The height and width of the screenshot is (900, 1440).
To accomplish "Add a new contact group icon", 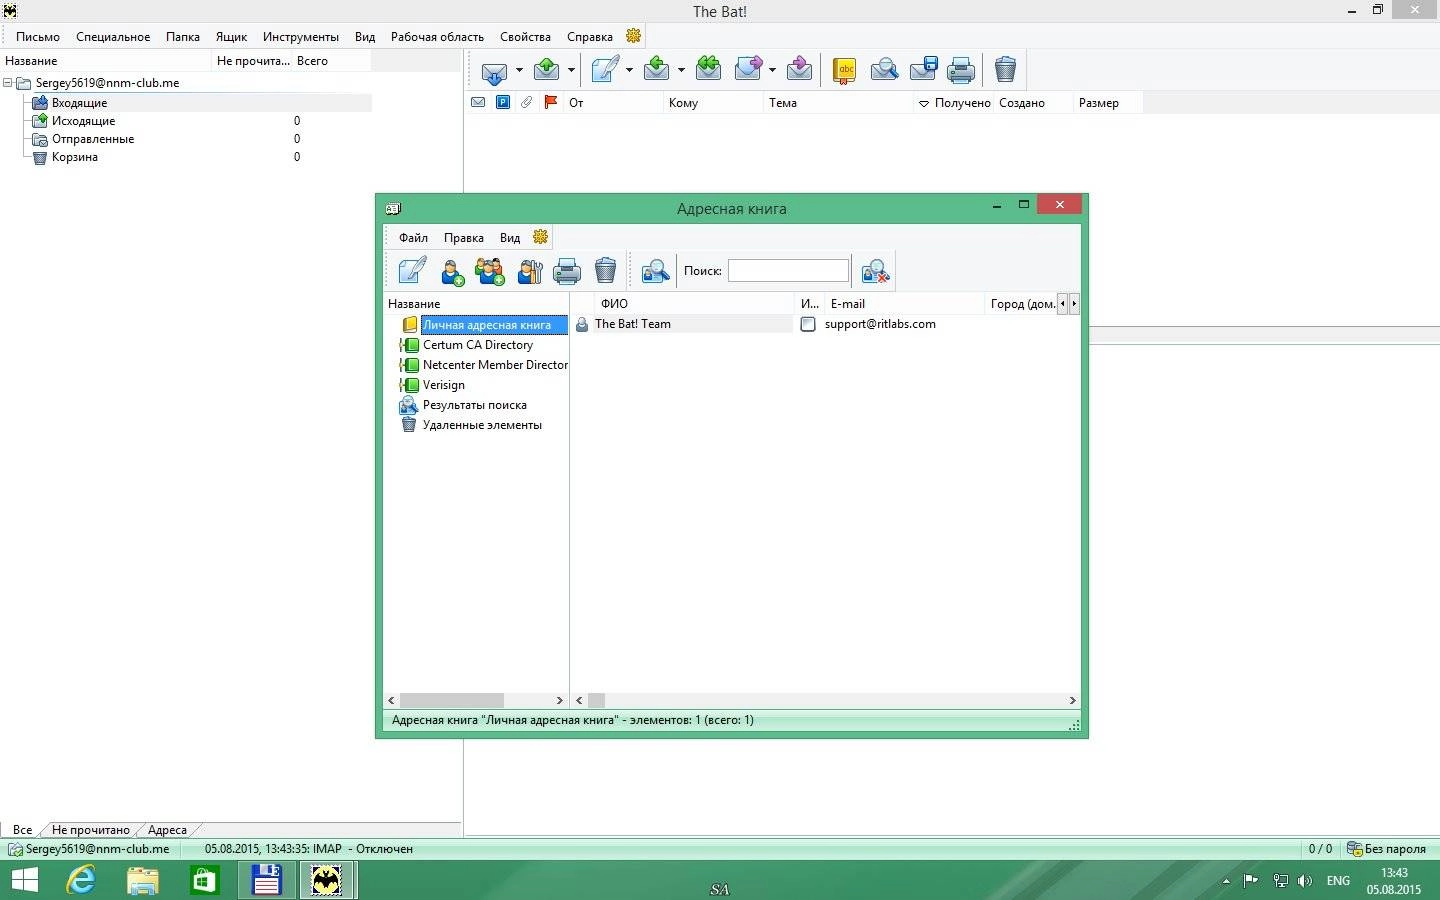I will tap(490, 271).
